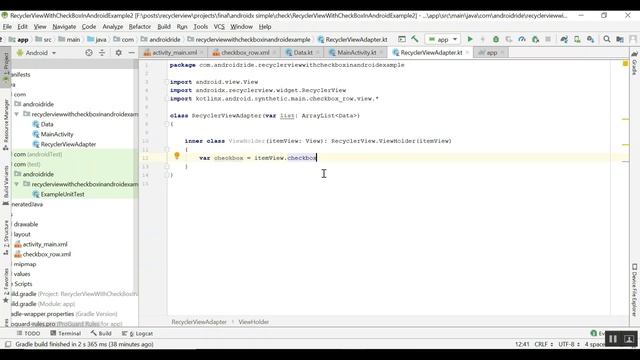This screenshot has width=640, height=360.
Task: Open the File menu
Action: (x=7, y=27)
